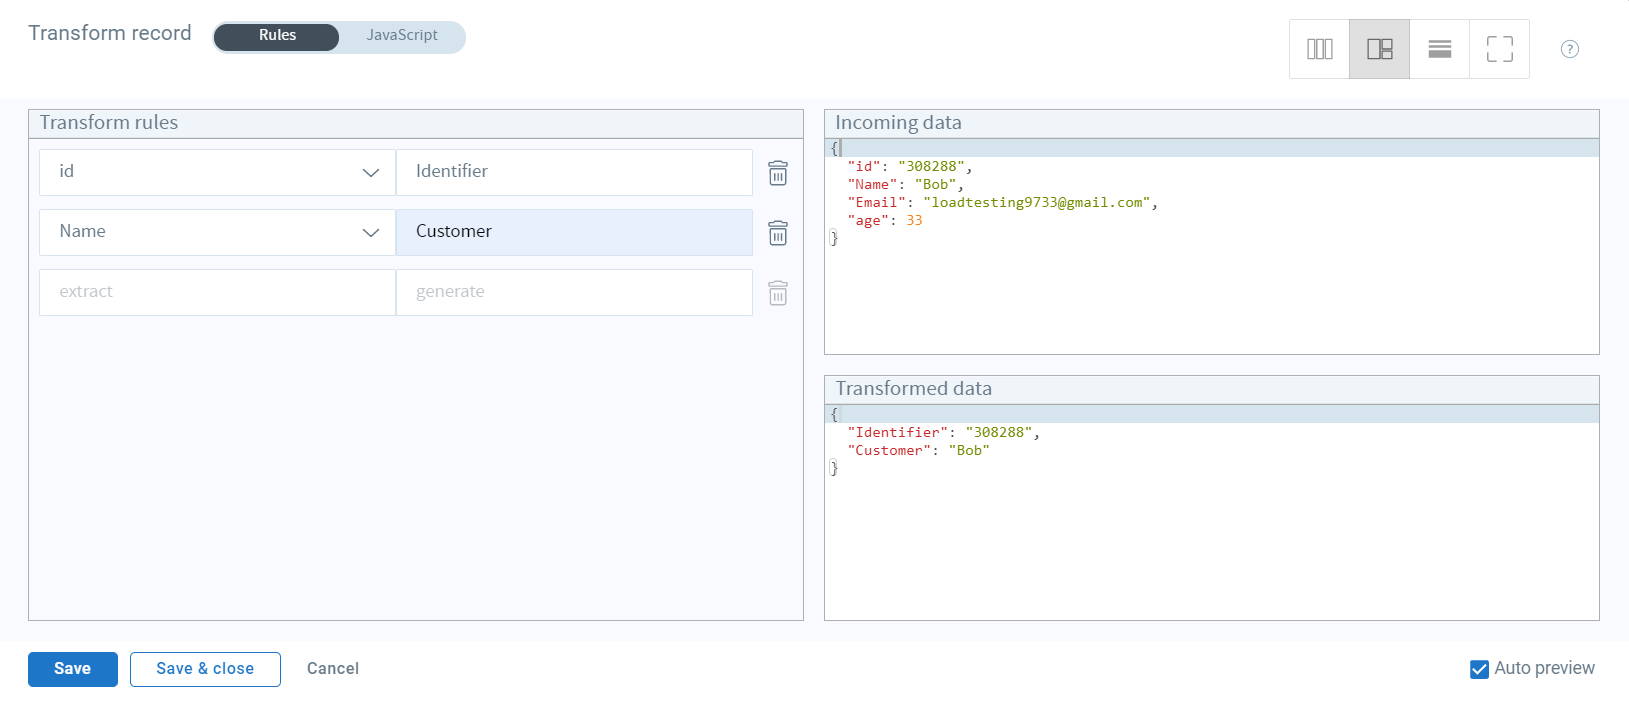Choose the stacked rows layout icon
The image size is (1629, 716).
1439,49
